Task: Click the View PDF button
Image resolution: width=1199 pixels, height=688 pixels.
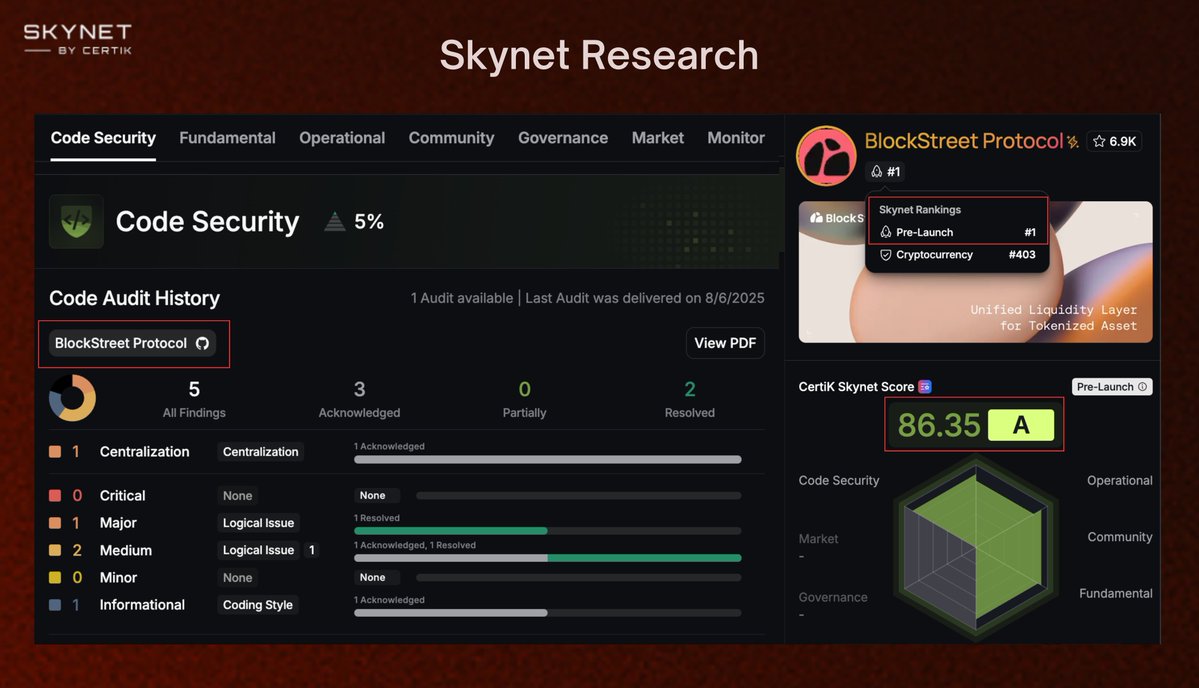Action: [x=725, y=343]
